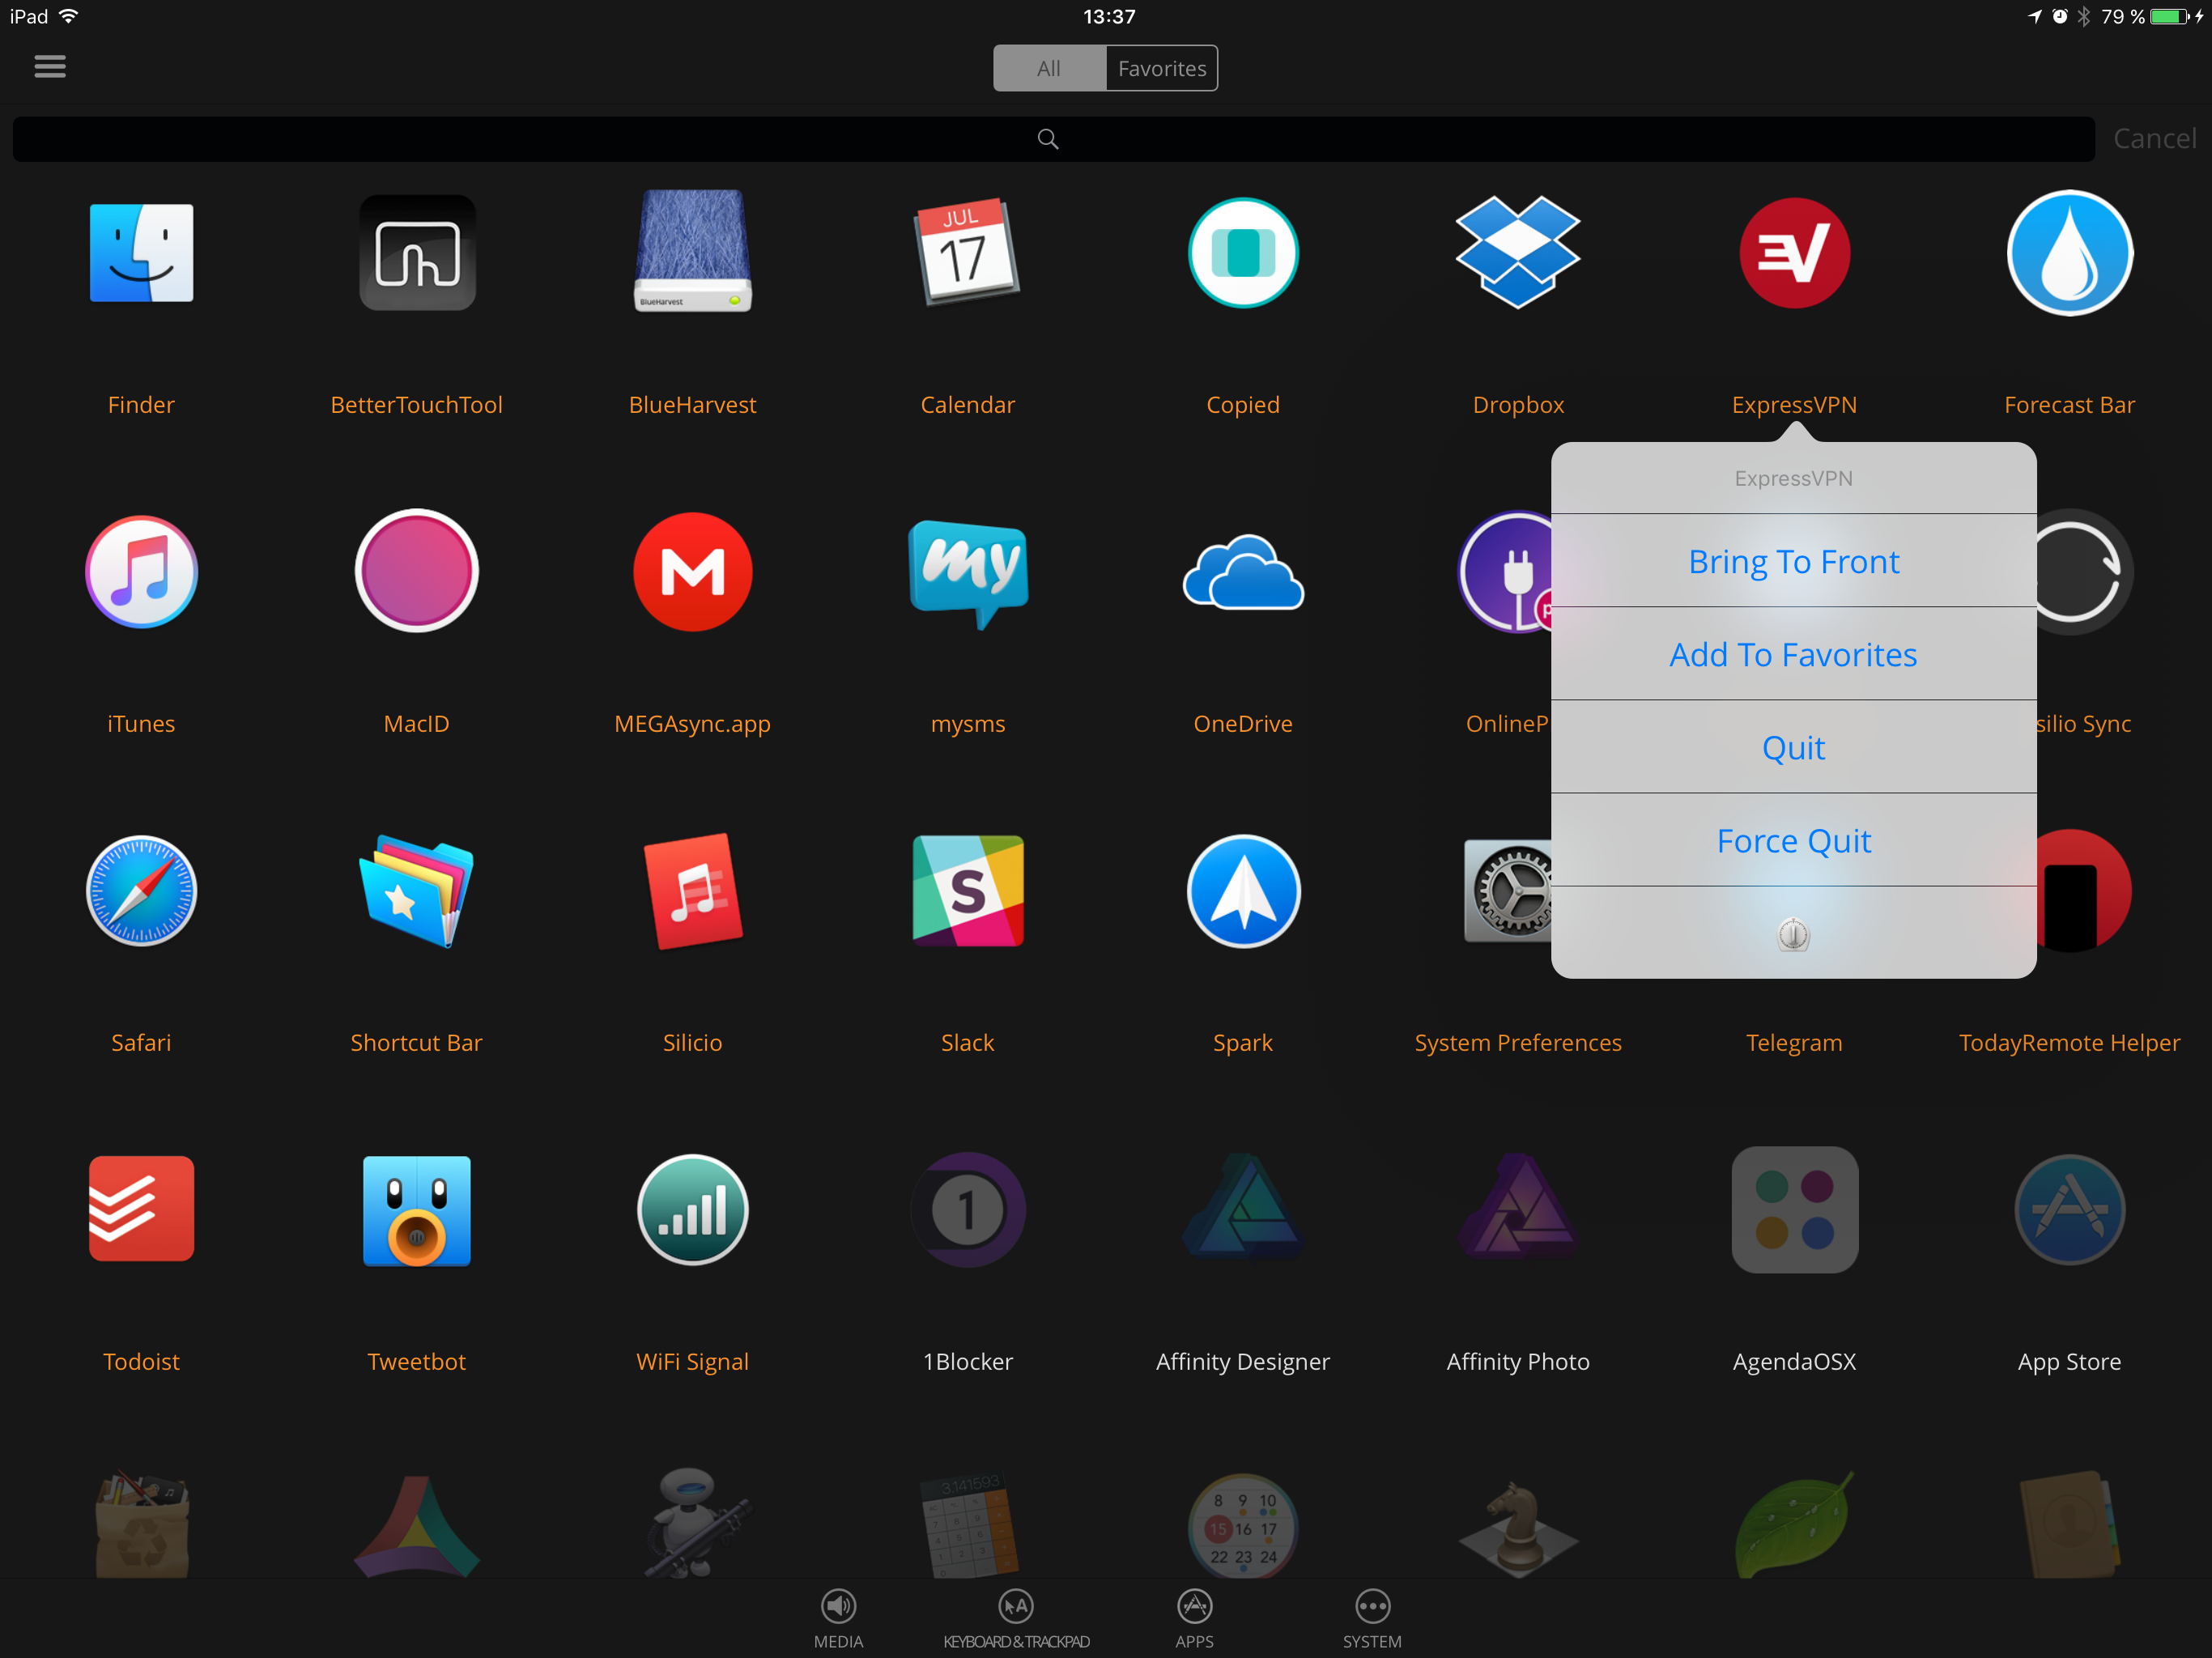The height and width of the screenshot is (1658, 2212).
Task: Launch the Spark mail icon
Action: pos(1243,890)
